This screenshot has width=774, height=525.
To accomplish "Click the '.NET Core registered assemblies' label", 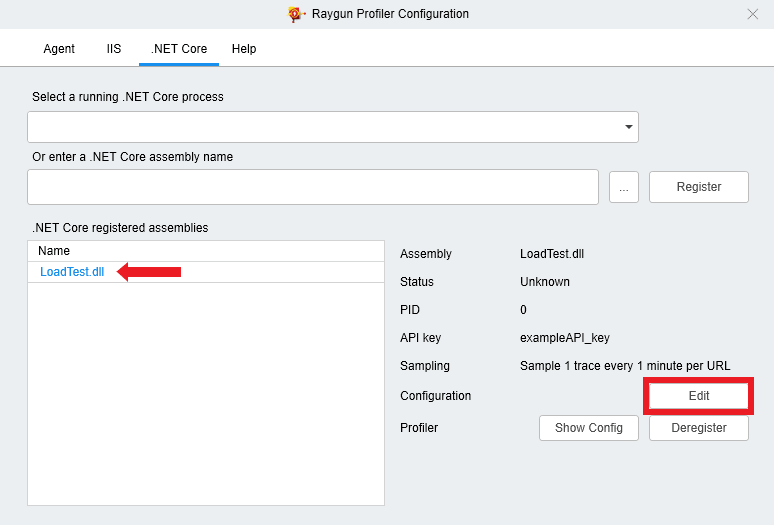I will 120,228.
